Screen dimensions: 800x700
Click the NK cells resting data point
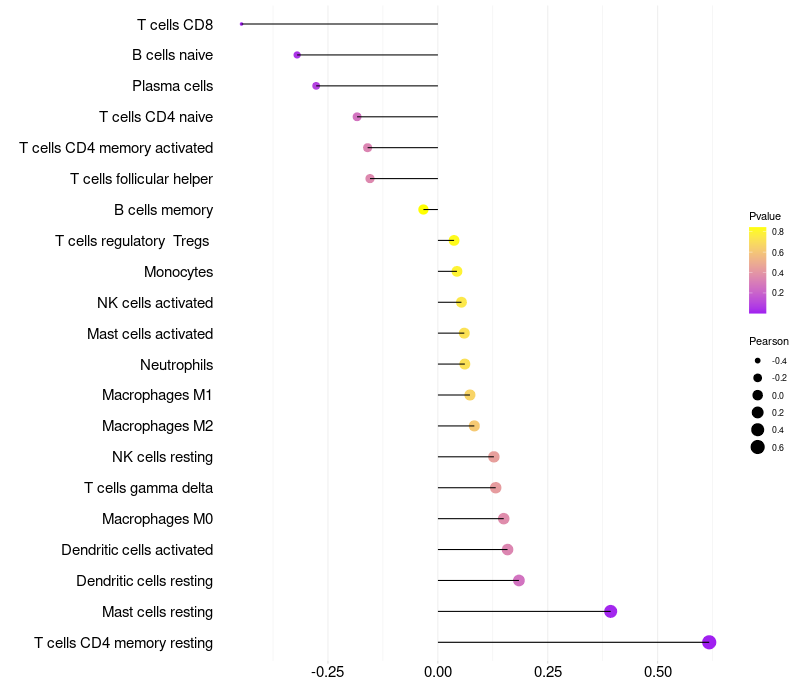(x=493, y=457)
